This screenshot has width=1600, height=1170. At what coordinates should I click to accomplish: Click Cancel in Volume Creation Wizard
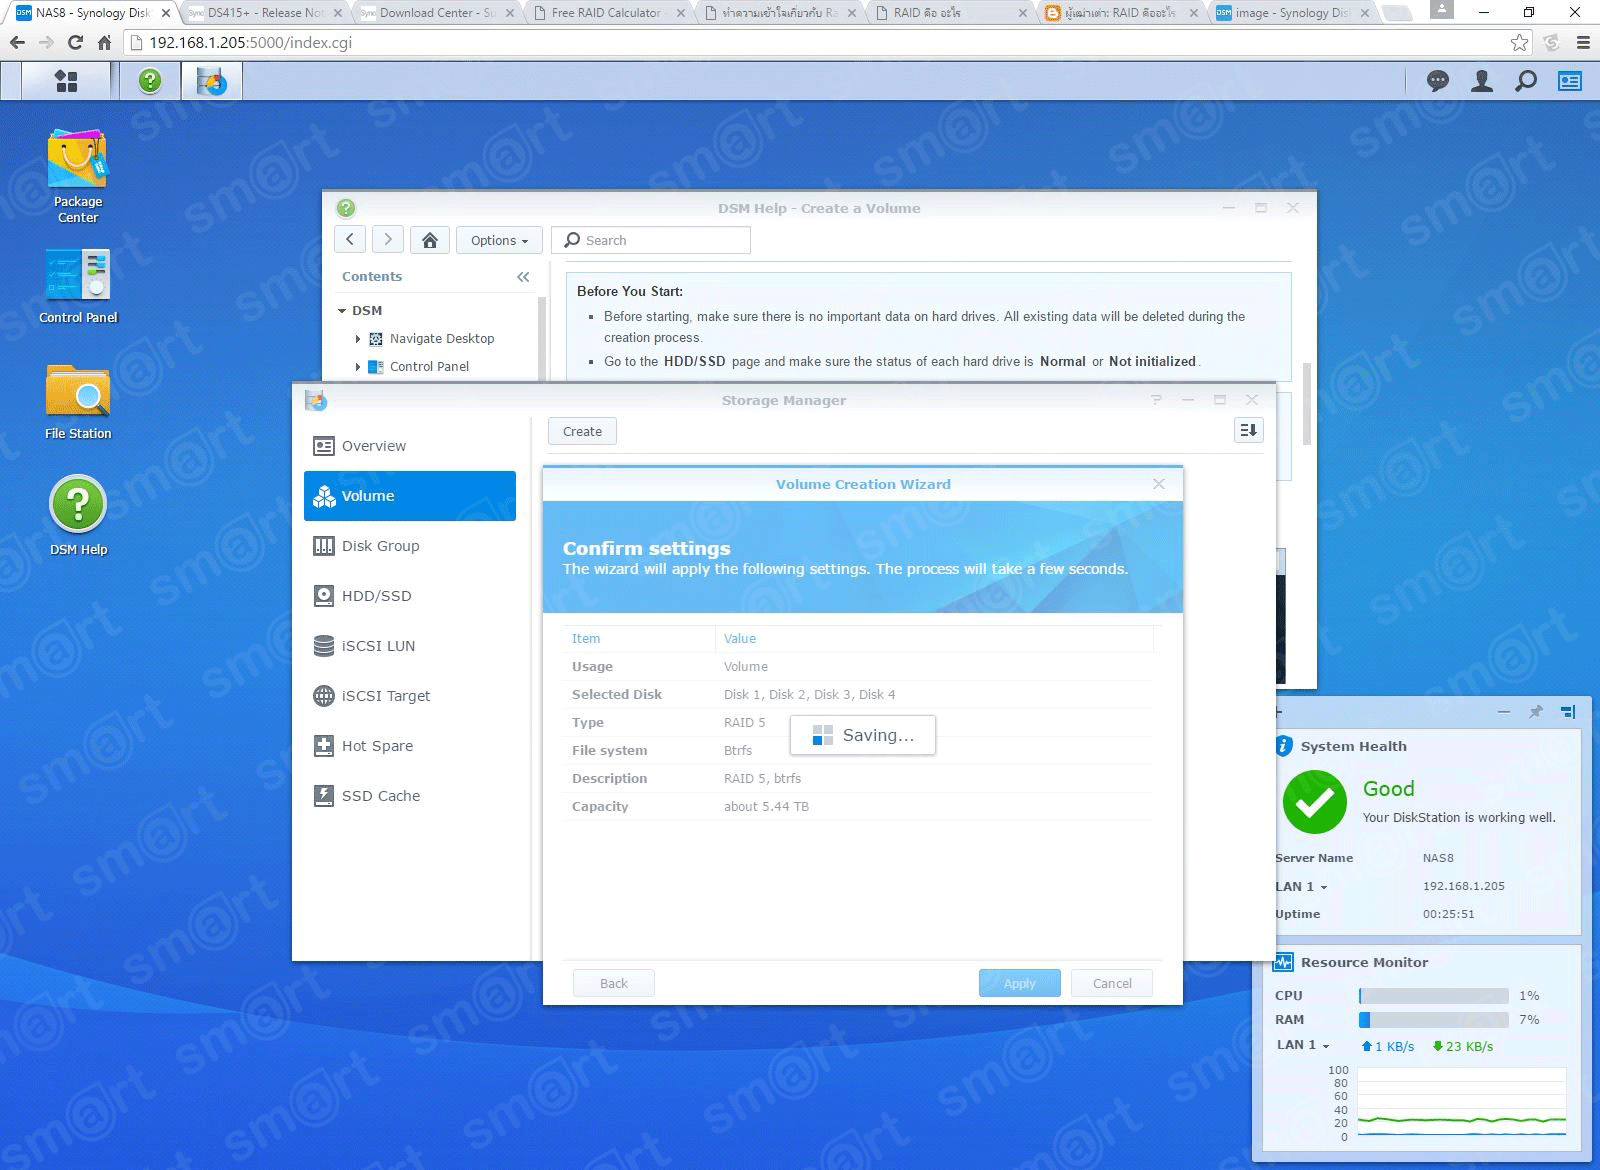pyautogui.click(x=1112, y=983)
